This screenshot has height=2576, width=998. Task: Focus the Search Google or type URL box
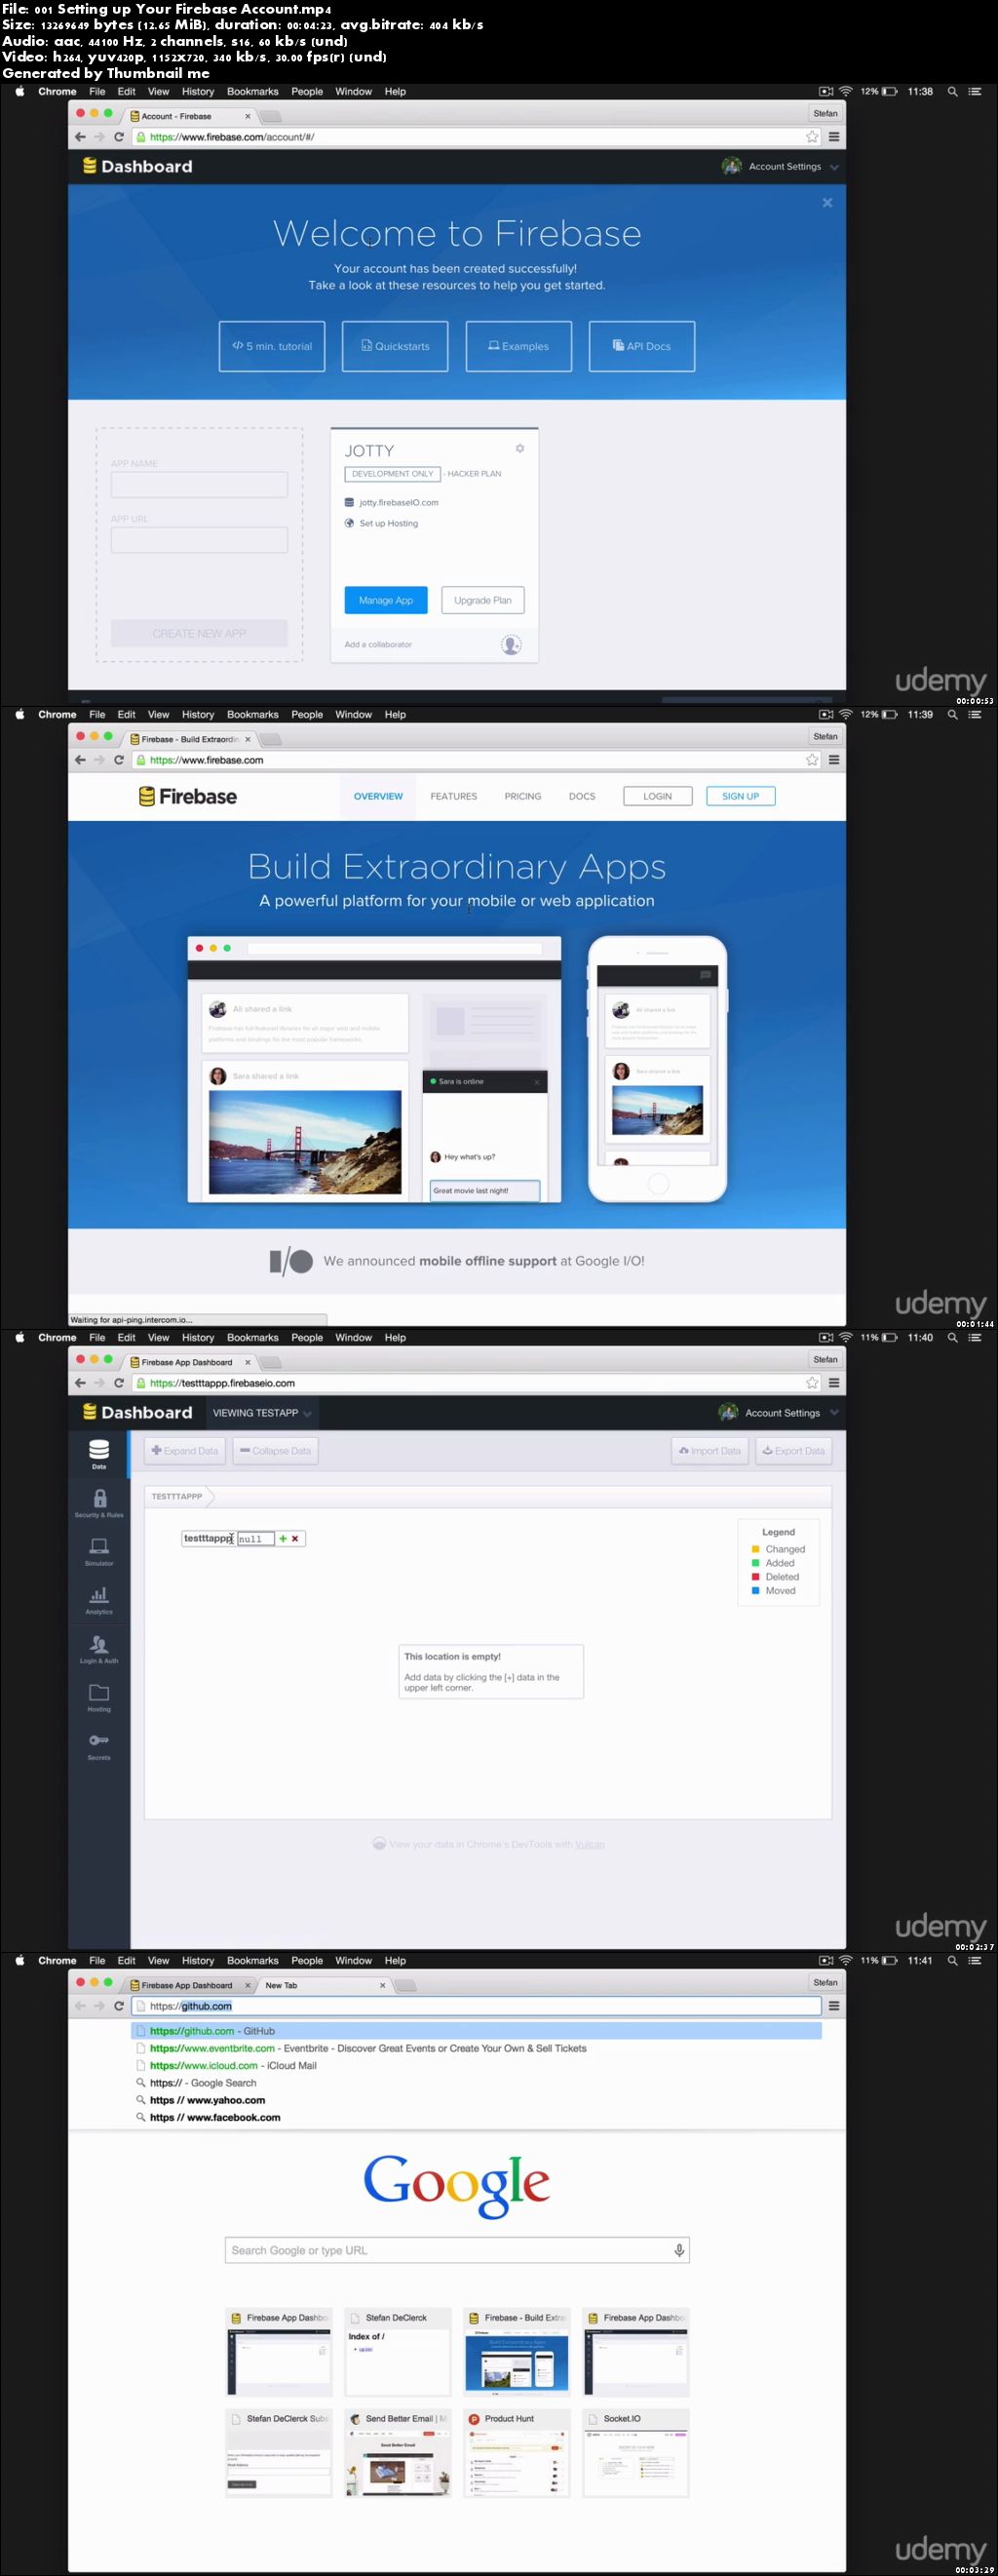pyautogui.click(x=457, y=2250)
